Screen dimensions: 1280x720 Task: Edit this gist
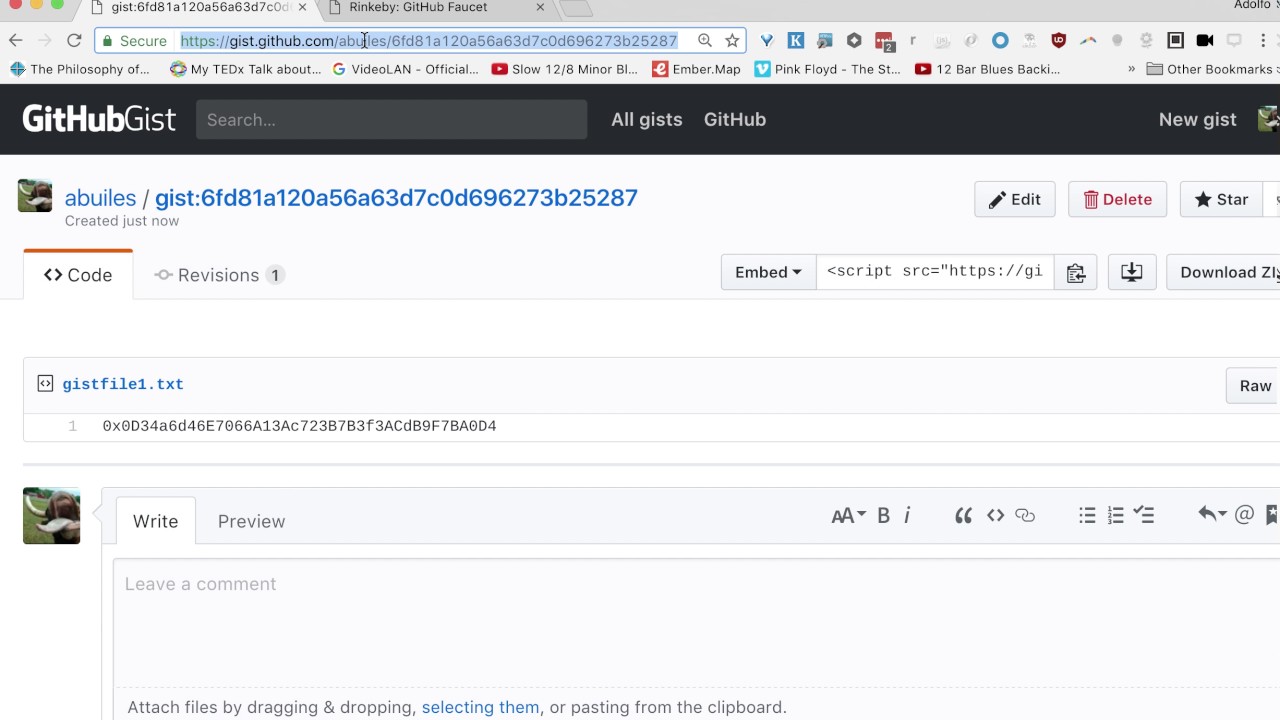click(1015, 199)
